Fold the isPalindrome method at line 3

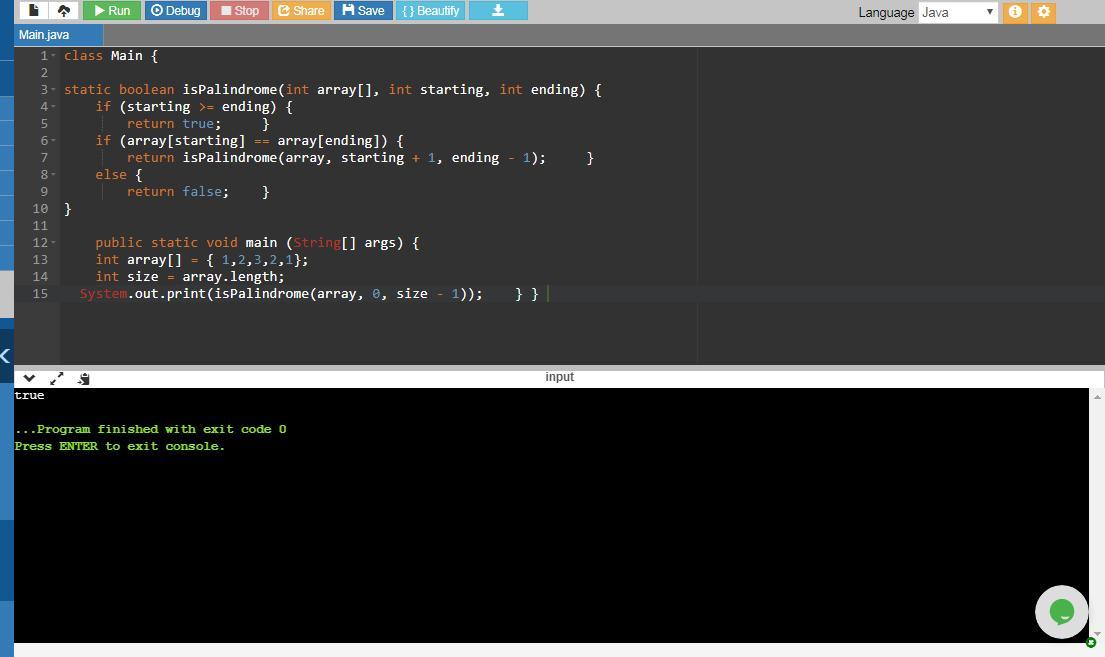pos(52,90)
